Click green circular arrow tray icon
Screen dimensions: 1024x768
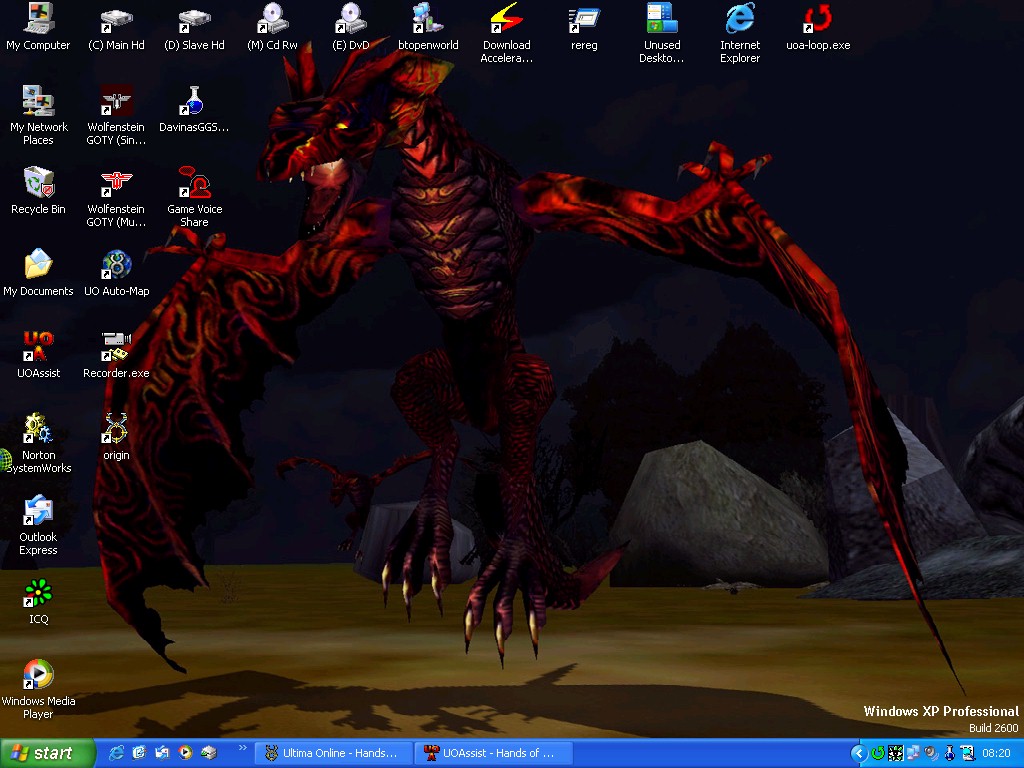878,753
